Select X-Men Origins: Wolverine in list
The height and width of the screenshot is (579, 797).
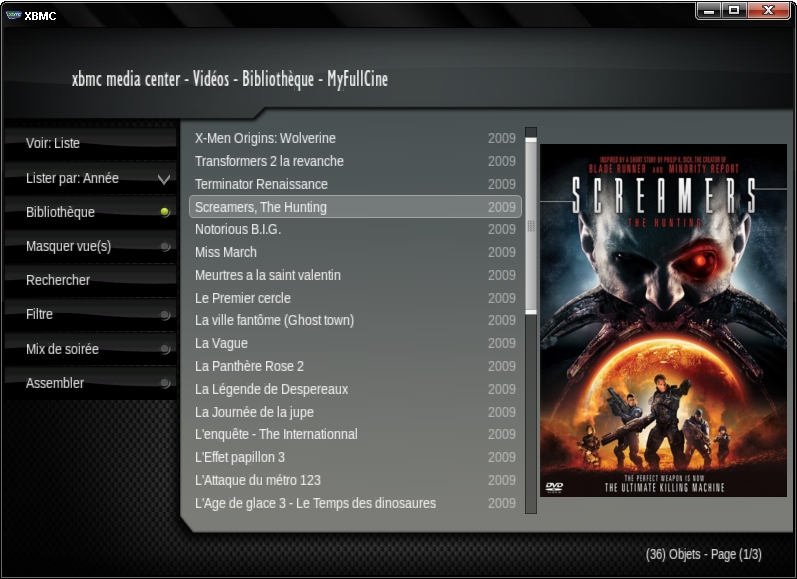[355, 138]
